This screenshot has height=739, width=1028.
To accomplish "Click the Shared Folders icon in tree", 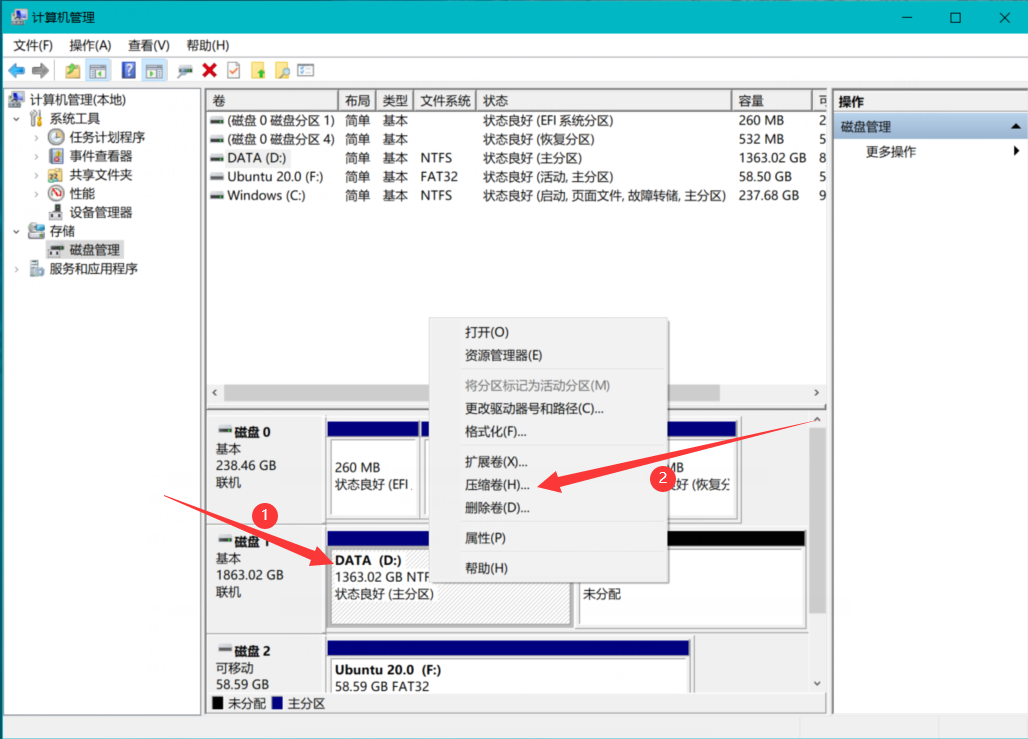I will [56, 175].
